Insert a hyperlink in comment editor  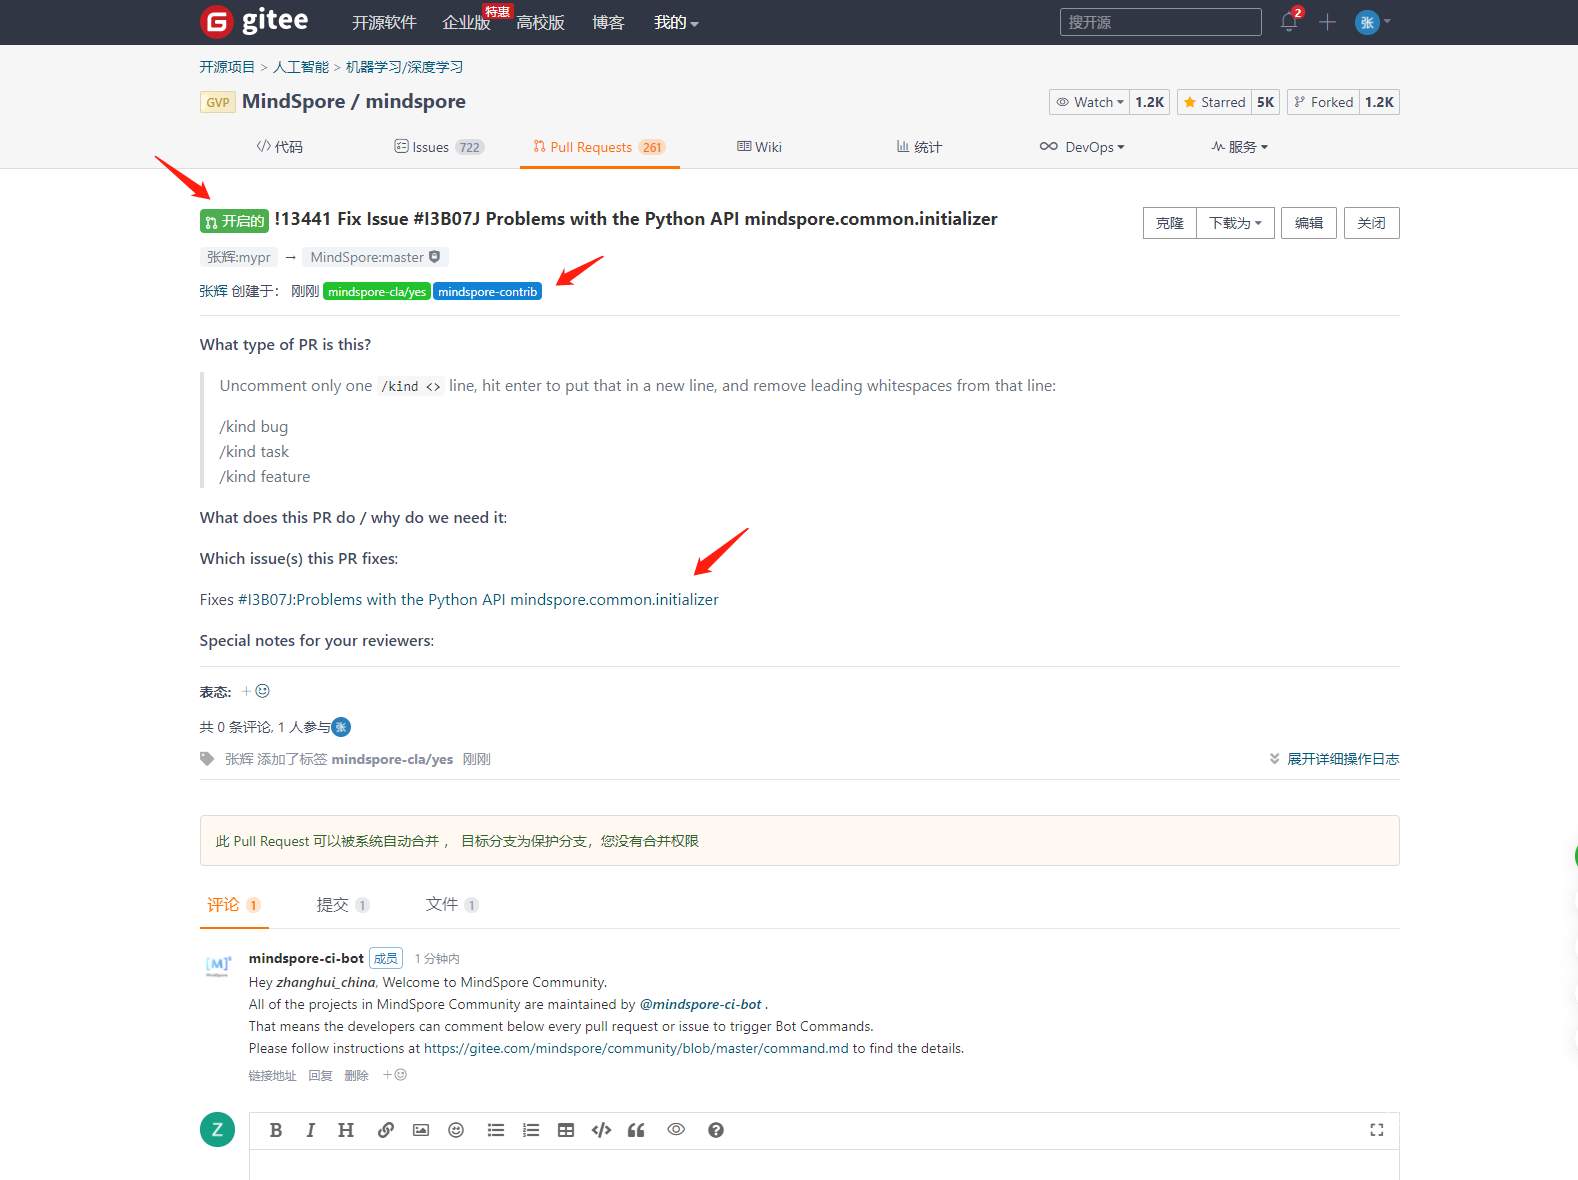click(x=386, y=1130)
